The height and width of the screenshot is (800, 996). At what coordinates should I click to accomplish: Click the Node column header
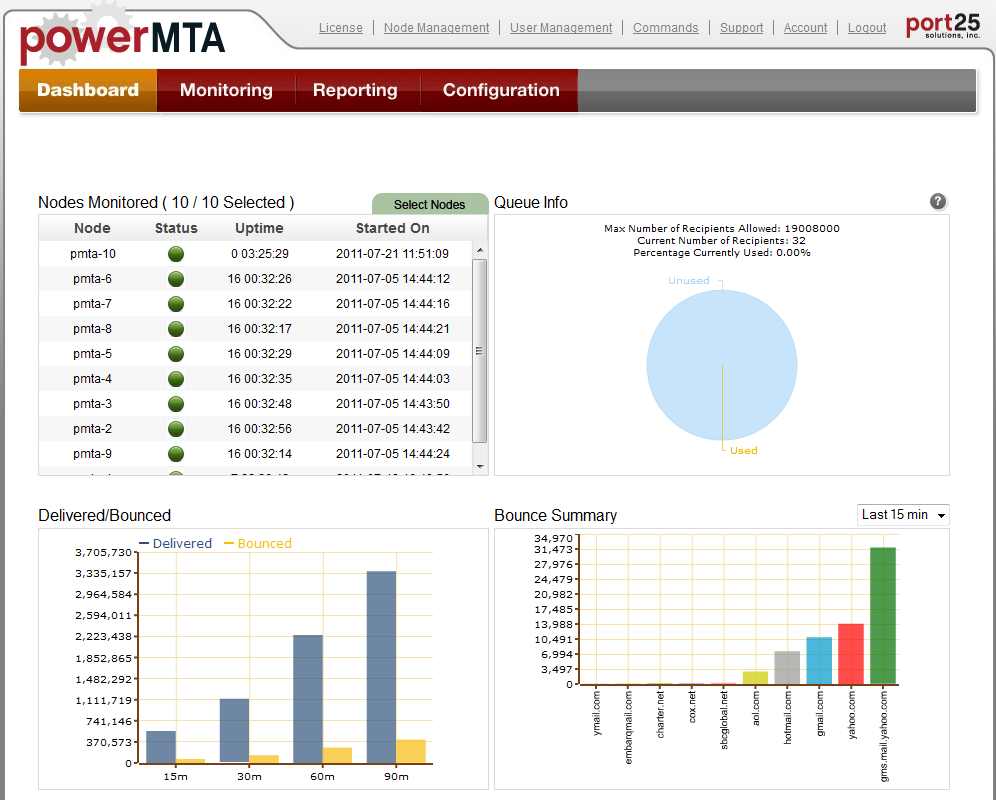coord(92,228)
